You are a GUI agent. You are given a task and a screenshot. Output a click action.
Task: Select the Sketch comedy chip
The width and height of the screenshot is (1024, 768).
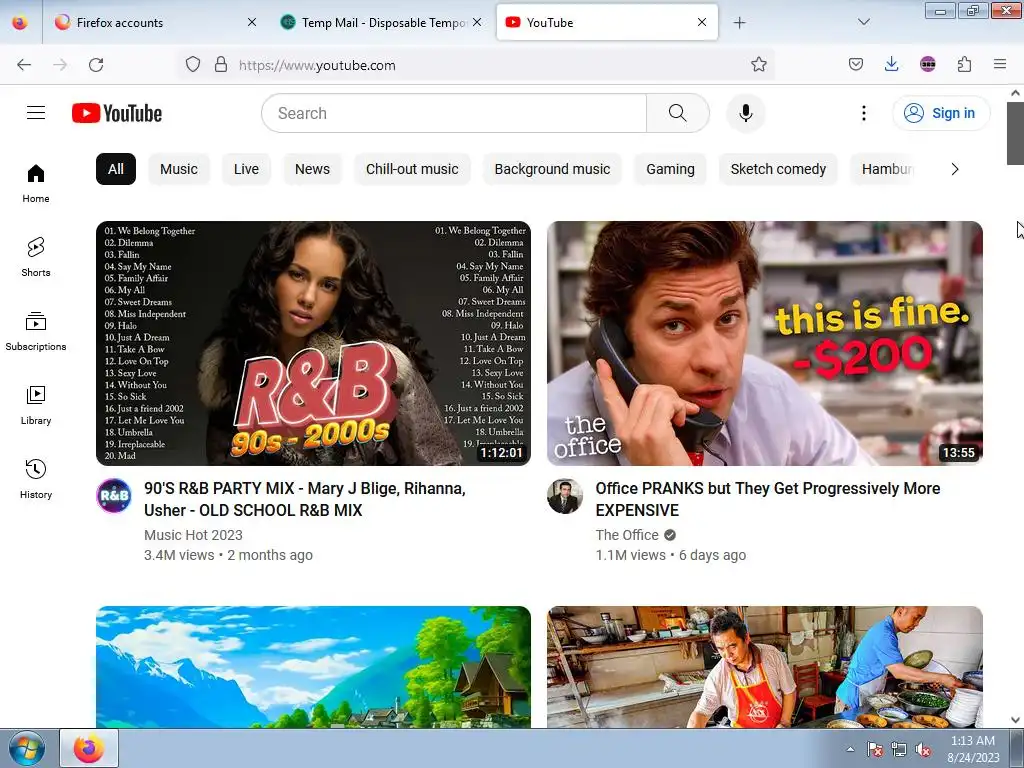coord(778,169)
